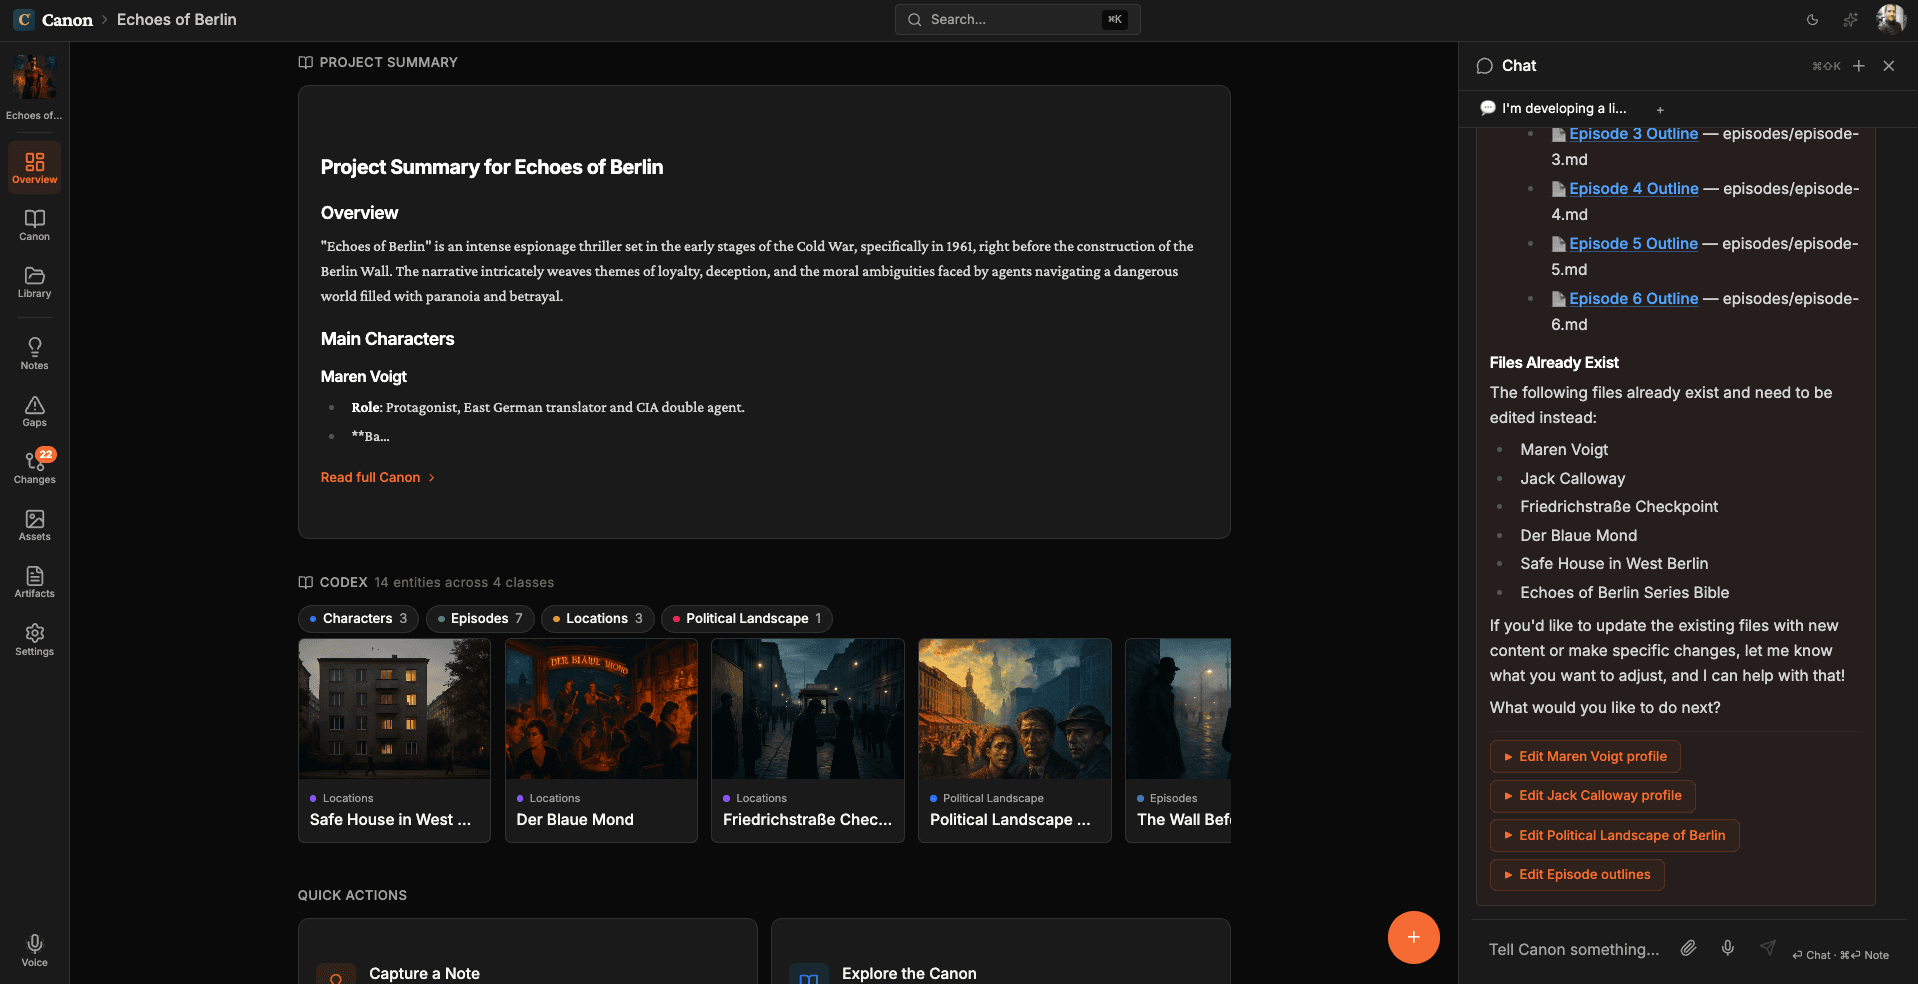
Task: Click "Friedrichstraße Checkpoint" in chat list
Action: point(1619,507)
